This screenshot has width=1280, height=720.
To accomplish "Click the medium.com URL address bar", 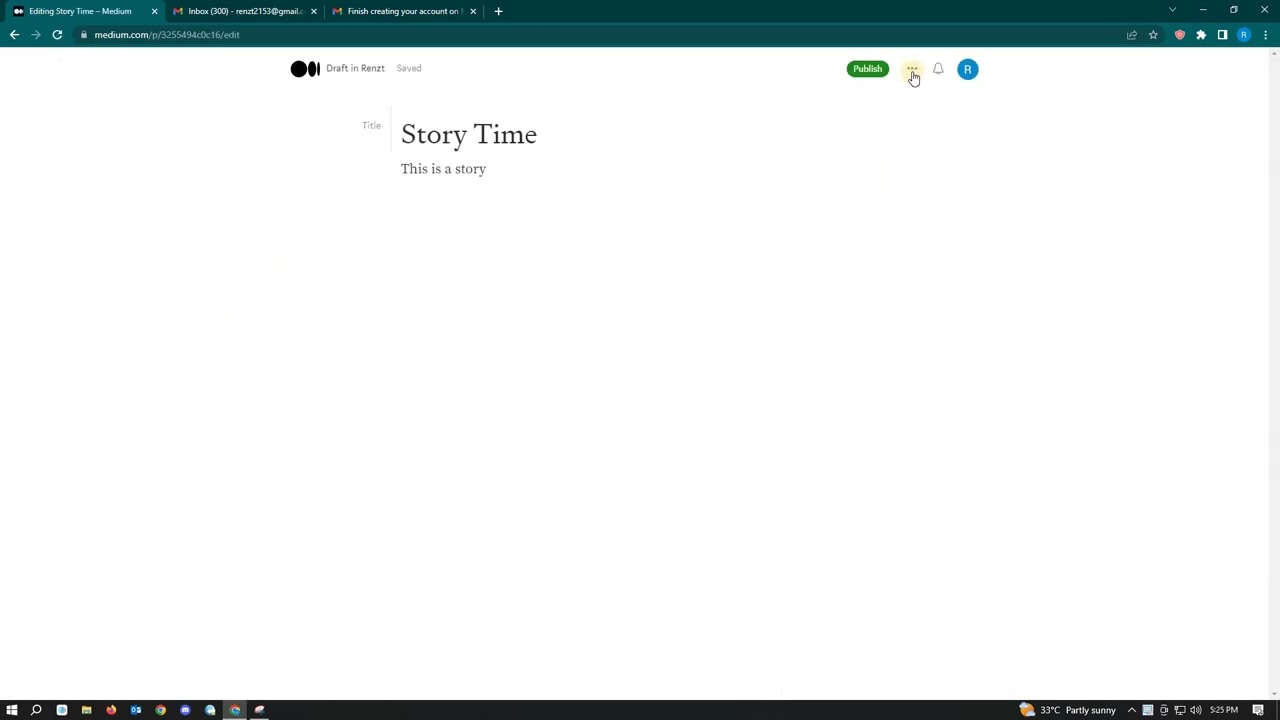I will click(x=600, y=35).
